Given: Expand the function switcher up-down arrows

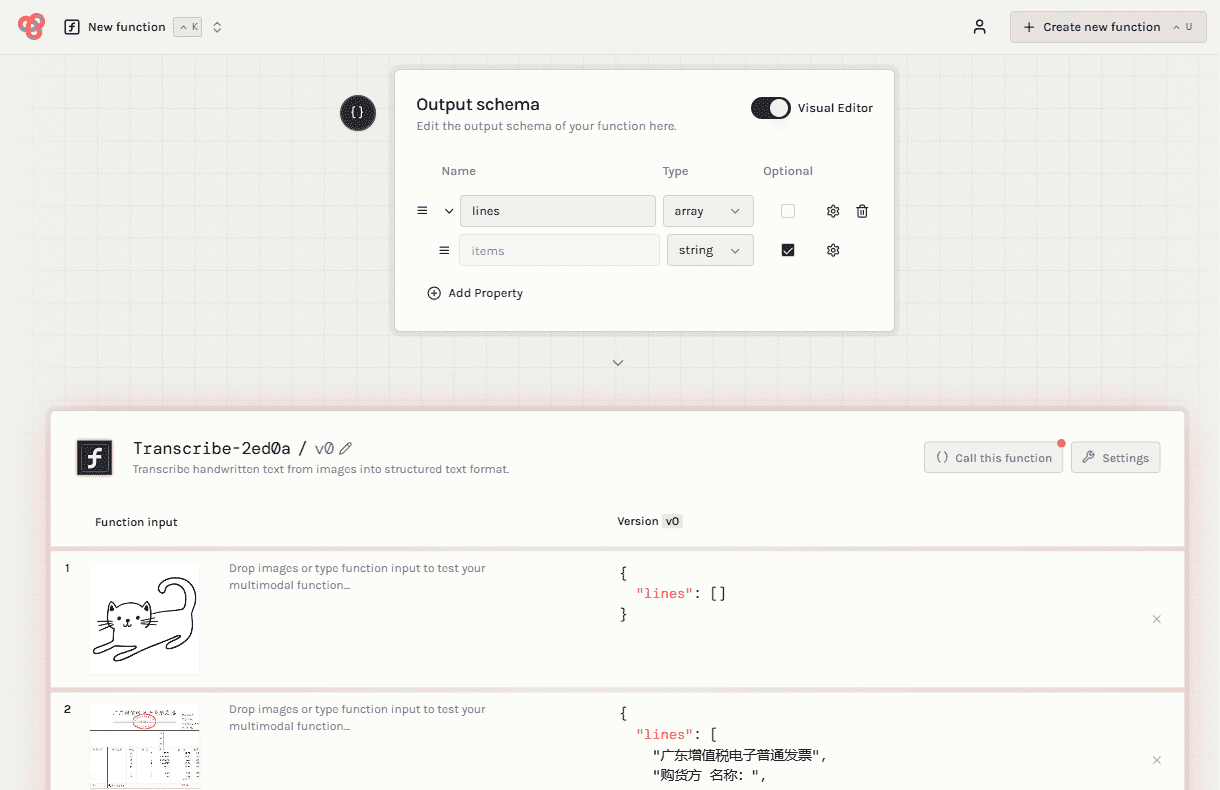Looking at the screenshot, I should [217, 27].
